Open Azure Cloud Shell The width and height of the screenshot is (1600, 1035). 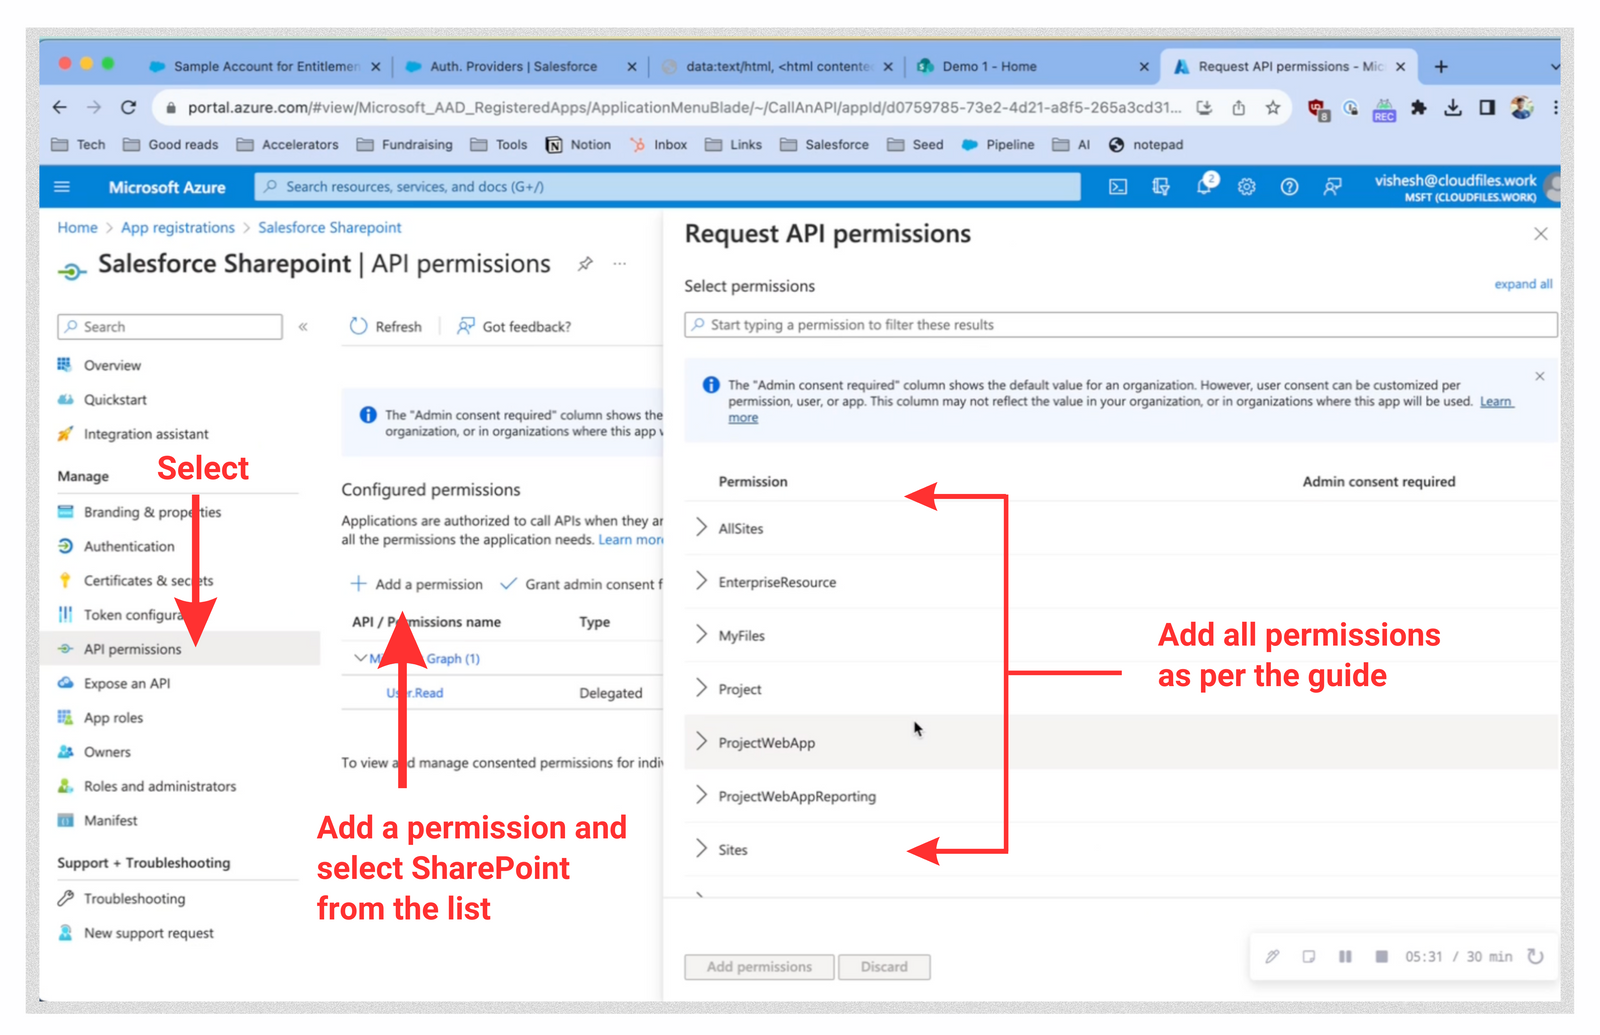point(1117,187)
